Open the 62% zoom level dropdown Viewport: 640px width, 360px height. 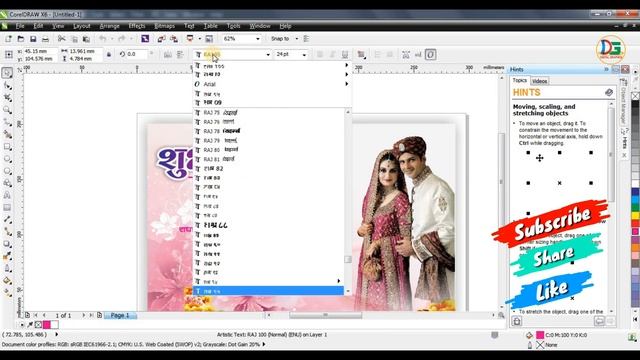tap(258, 39)
